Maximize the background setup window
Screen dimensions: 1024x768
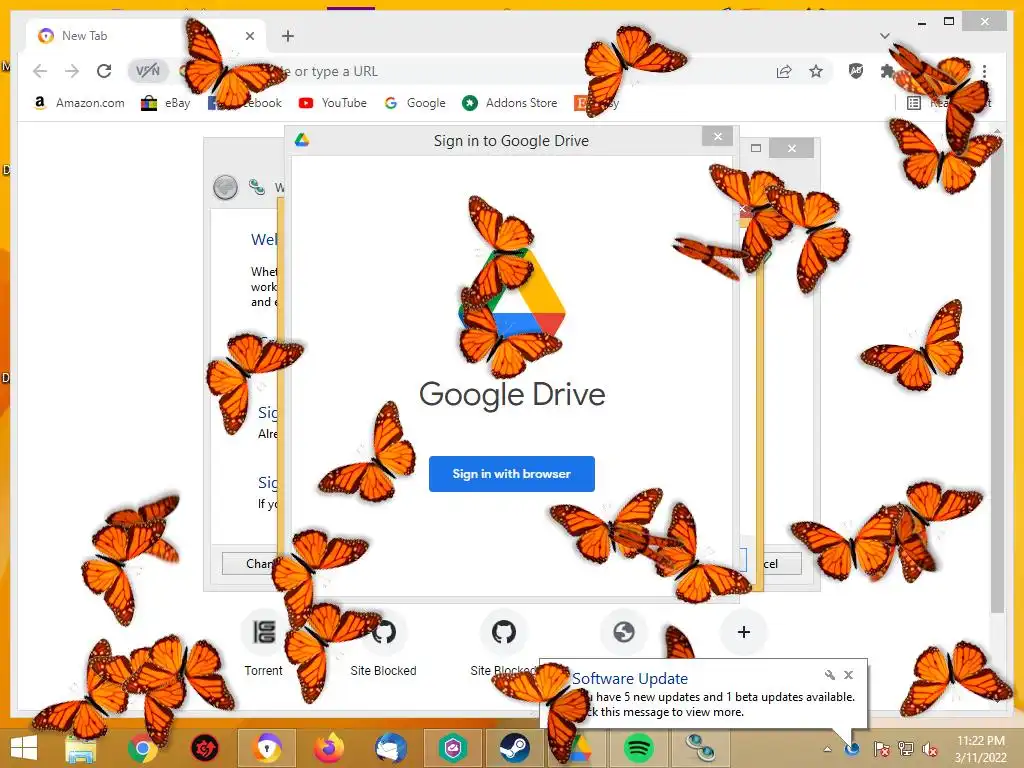tap(756, 148)
